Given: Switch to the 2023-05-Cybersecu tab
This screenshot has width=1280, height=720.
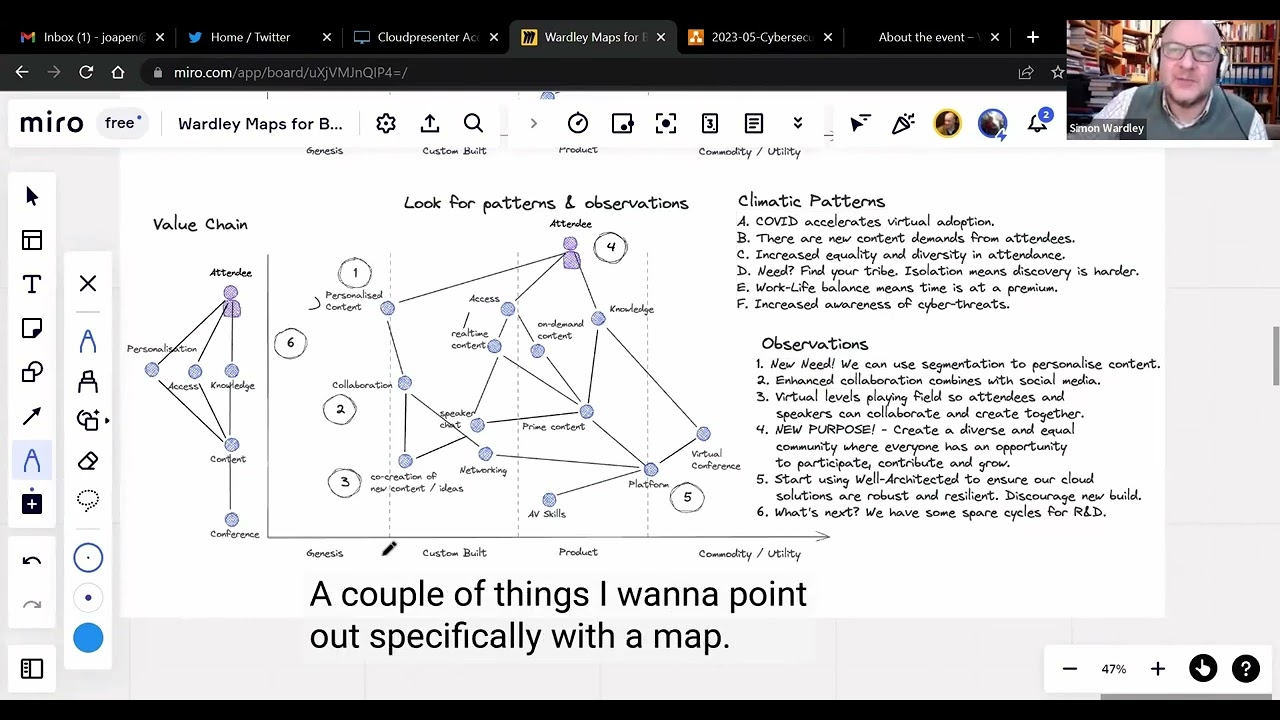Looking at the screenshot, I should tap(760, 37).
